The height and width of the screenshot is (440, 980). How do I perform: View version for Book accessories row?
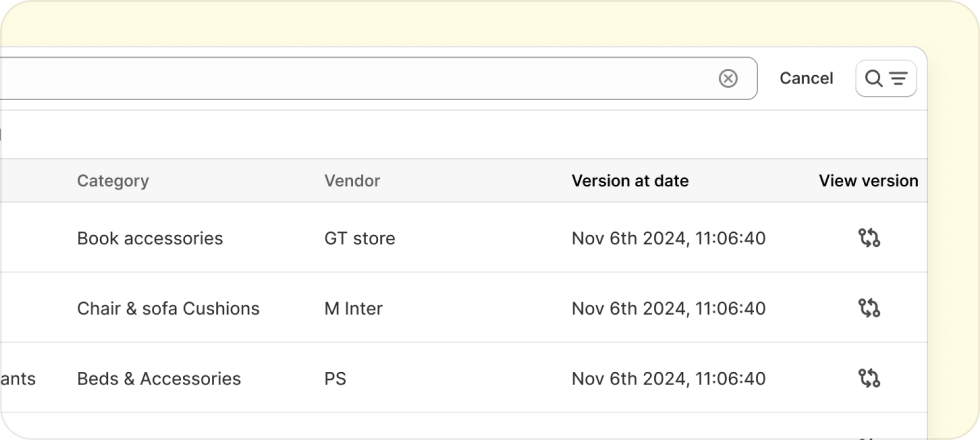tap(869, 238)
